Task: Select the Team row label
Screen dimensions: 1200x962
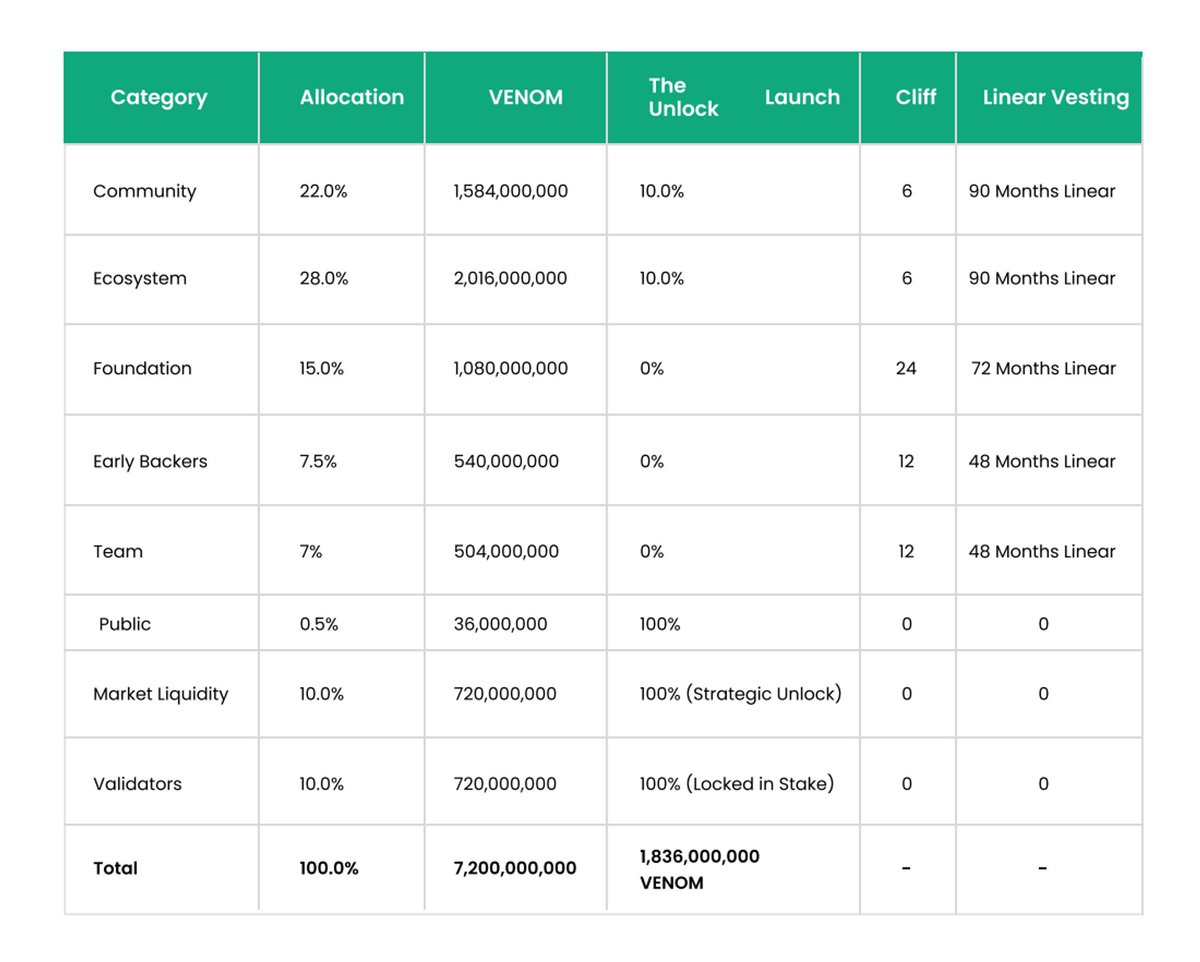Action: pos(120,551)
